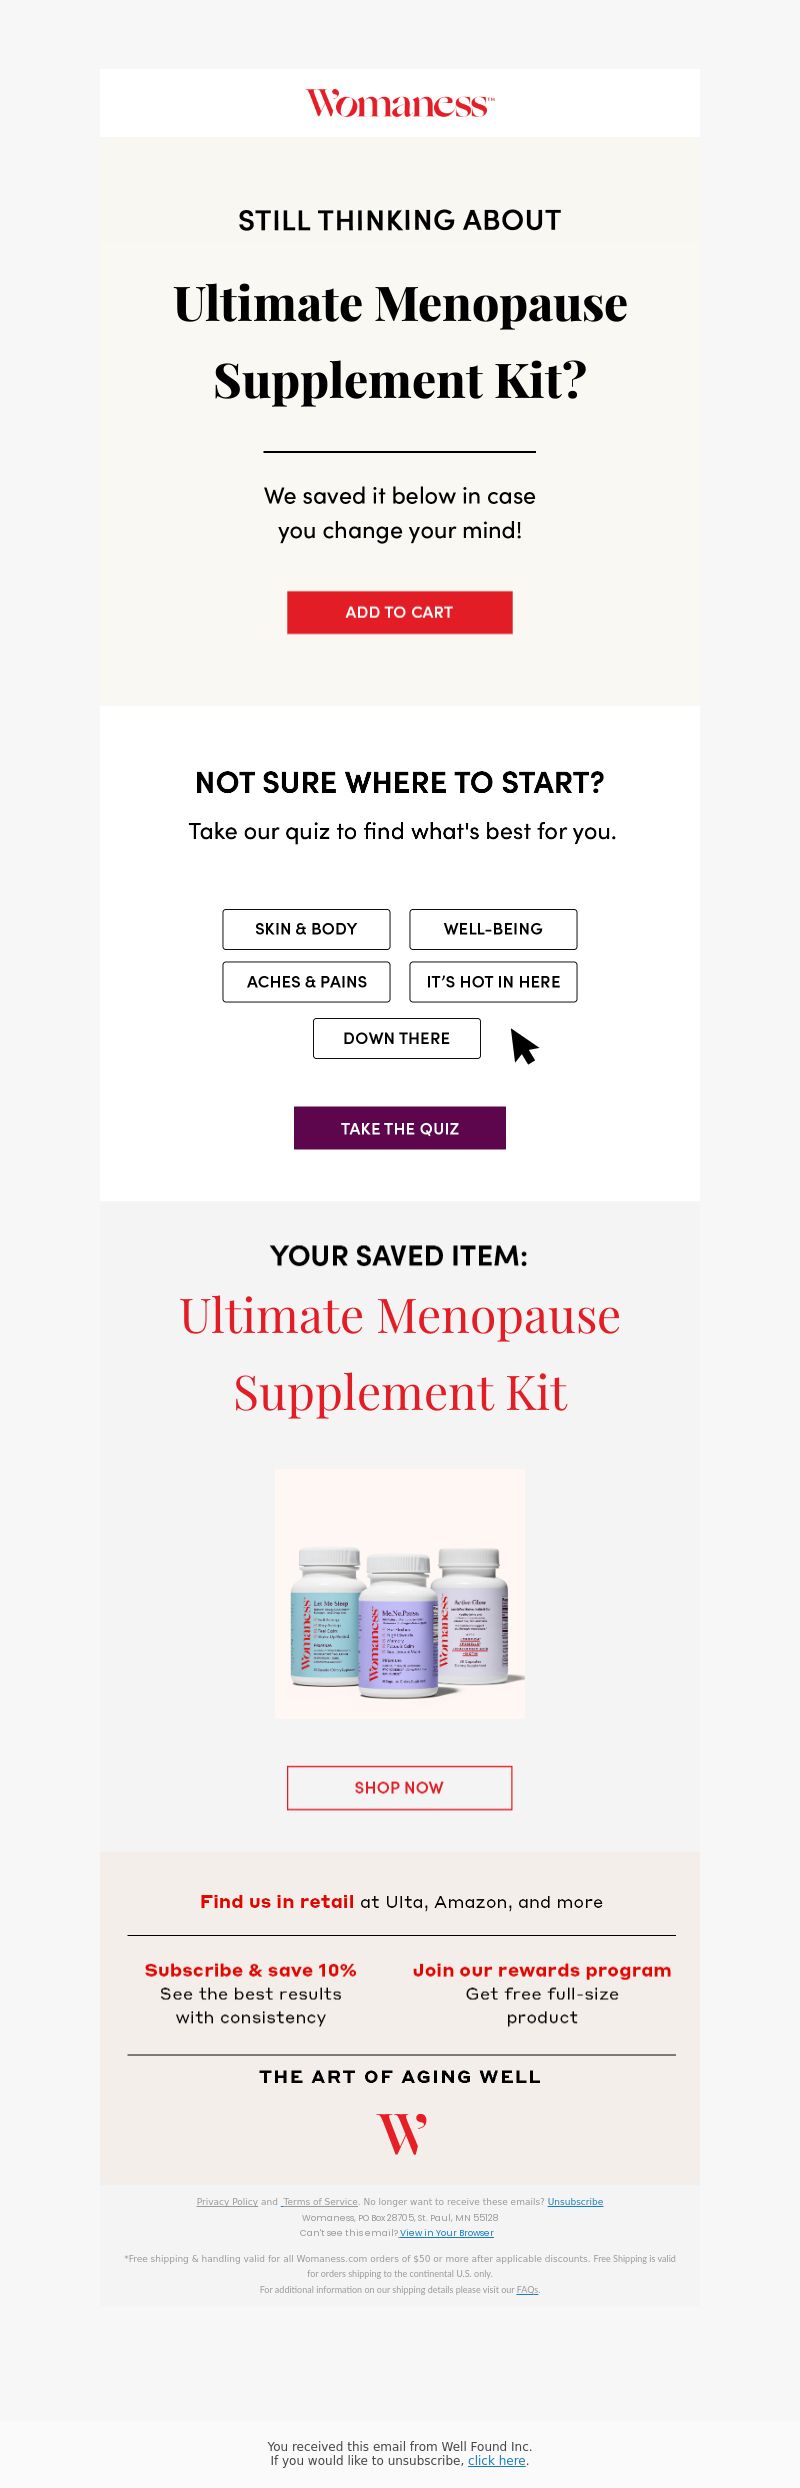Click the Womaness logo at top
The height and width of the screenshot is (2488, 800).
click(400, 104)
